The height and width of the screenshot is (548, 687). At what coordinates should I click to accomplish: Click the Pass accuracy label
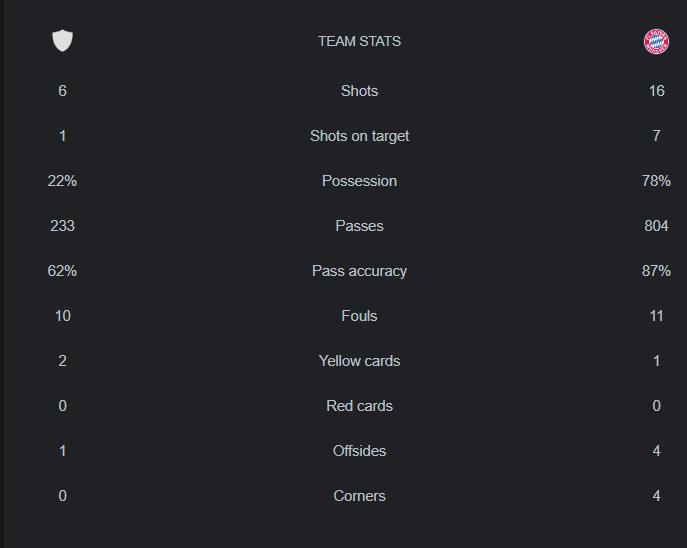point(359,271)
